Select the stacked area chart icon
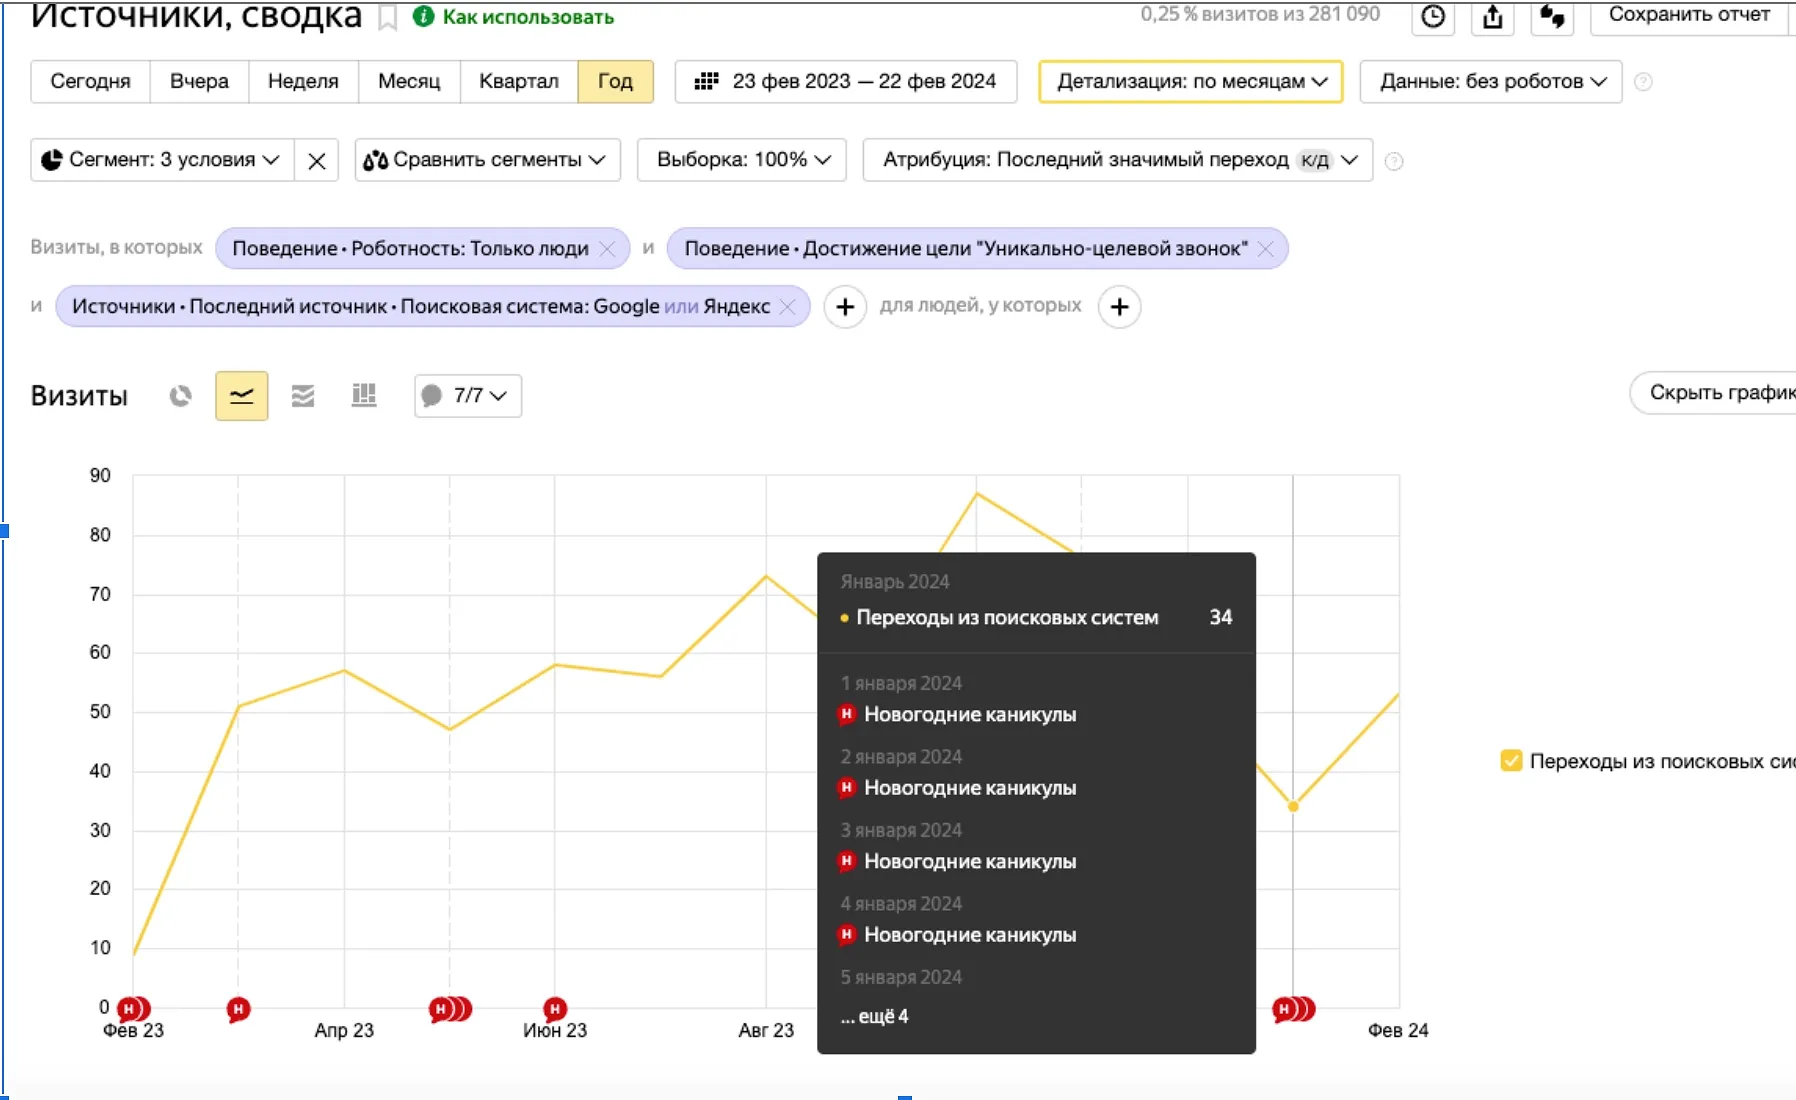 tap(303, 396)
